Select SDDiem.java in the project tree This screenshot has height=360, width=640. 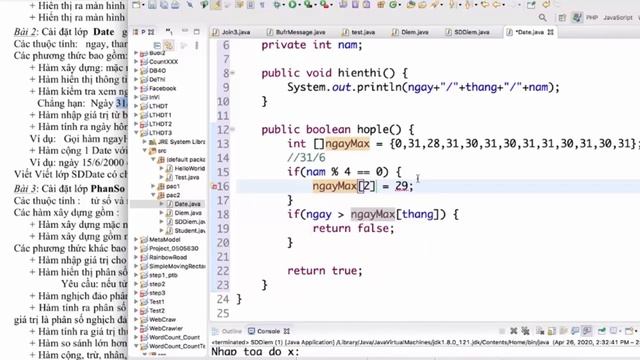pos(190,222)
